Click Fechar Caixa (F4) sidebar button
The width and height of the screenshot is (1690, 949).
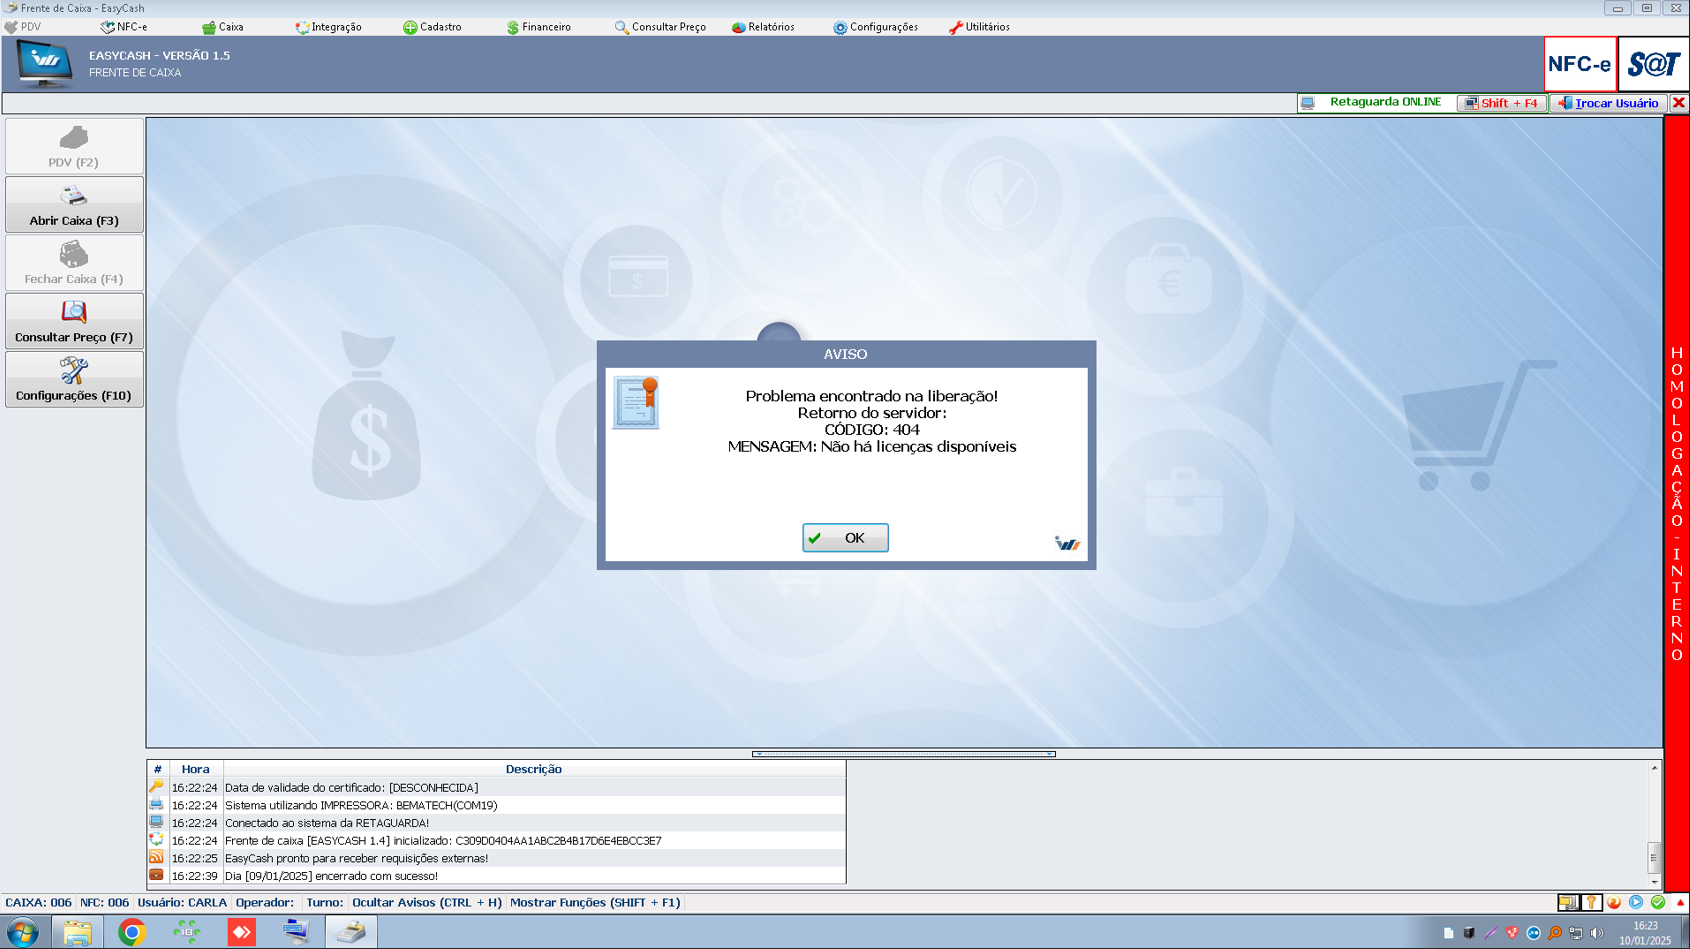point(74,263)
